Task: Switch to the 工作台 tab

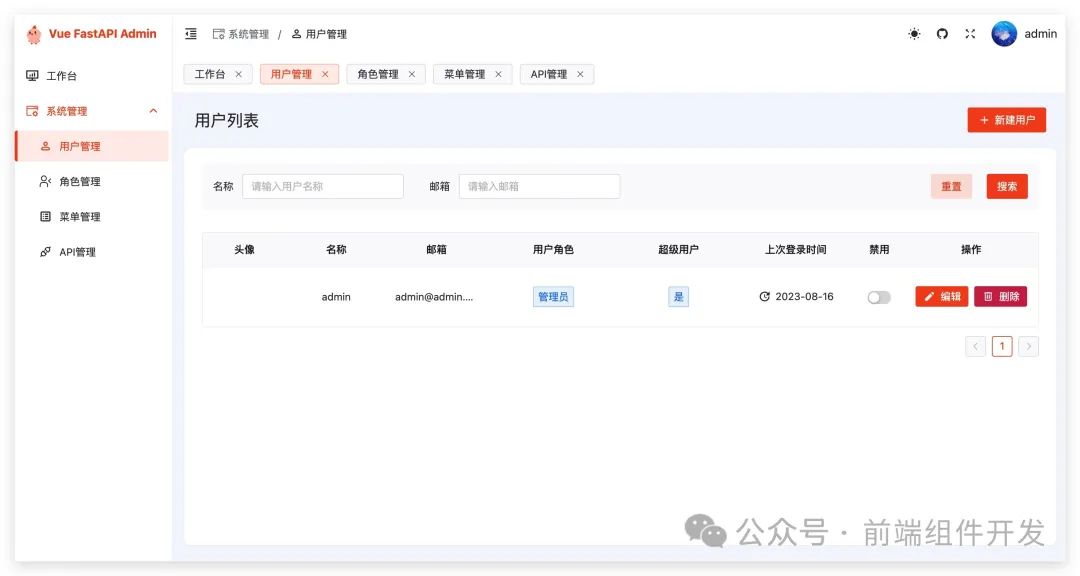Action: click(211, 73)
